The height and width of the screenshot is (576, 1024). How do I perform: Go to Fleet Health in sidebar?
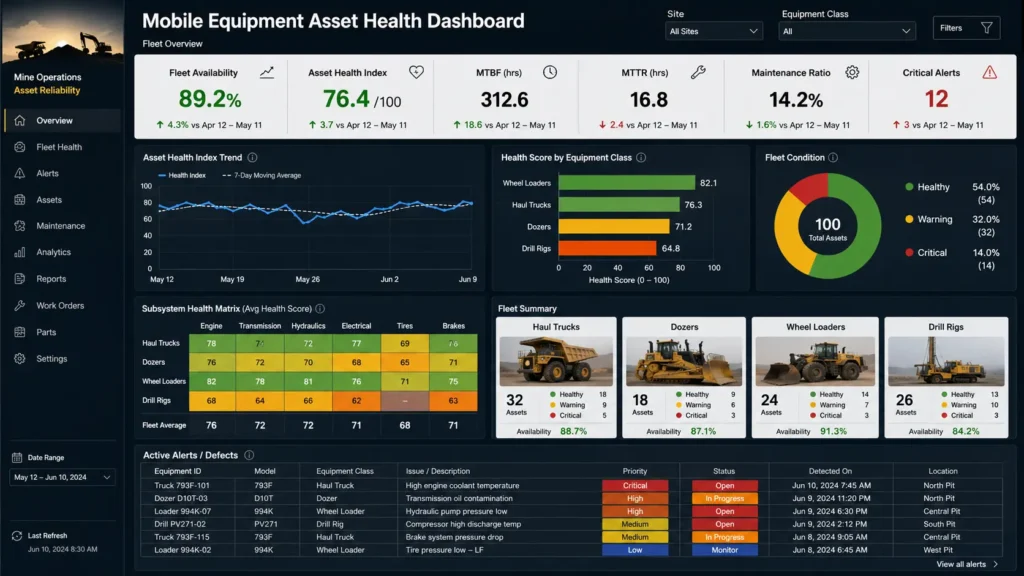61,147
